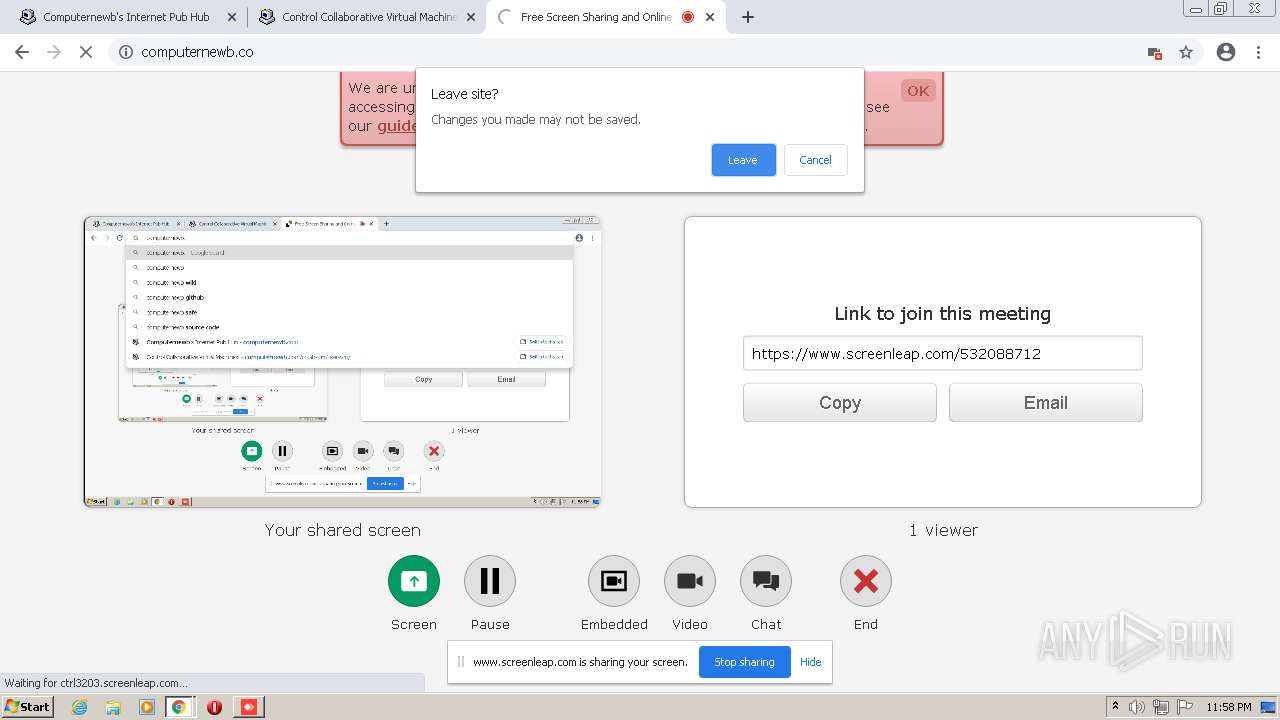Screen dimensions: 1280x720
Task: View site information icon in address bar
Action: 126,52
